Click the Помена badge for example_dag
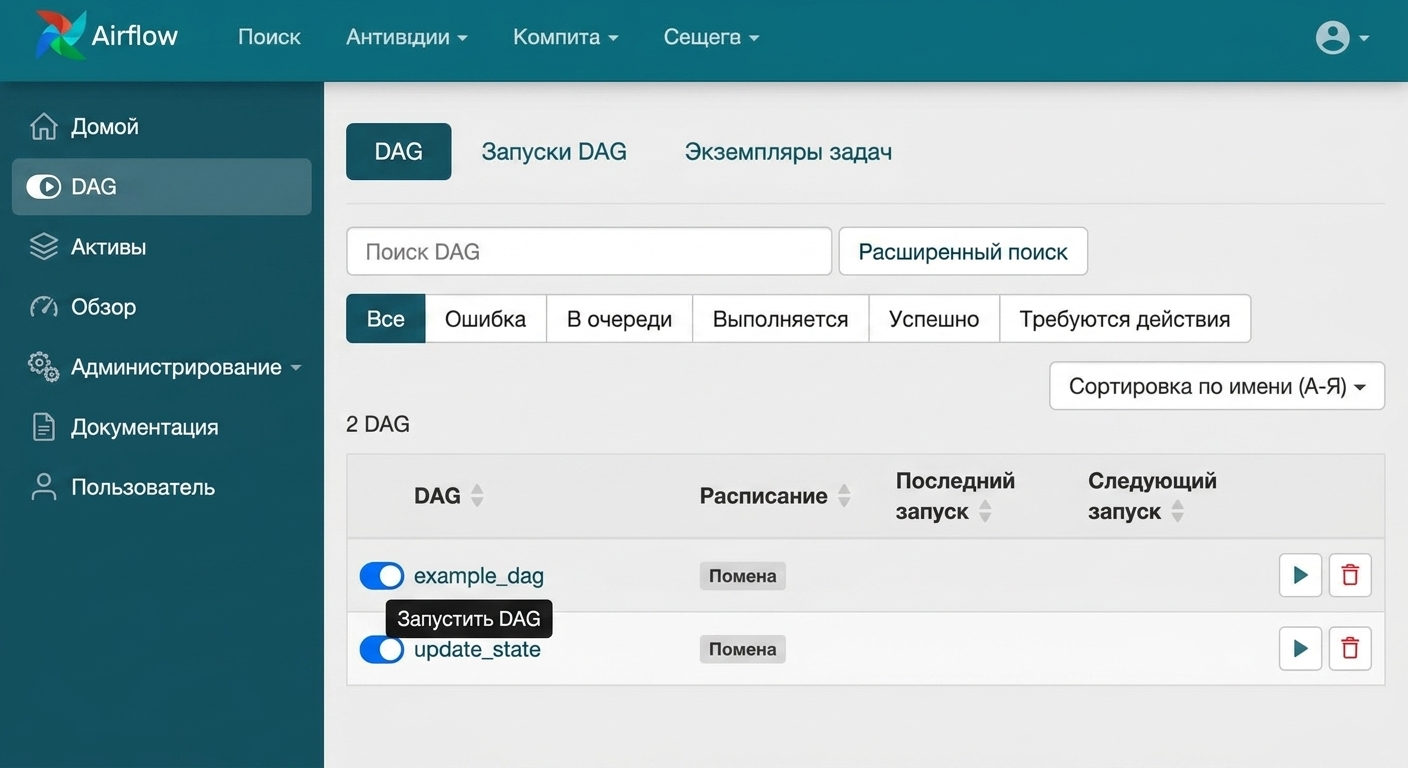1408x768 pixels. pyautogui.click(x=742, y=576)
